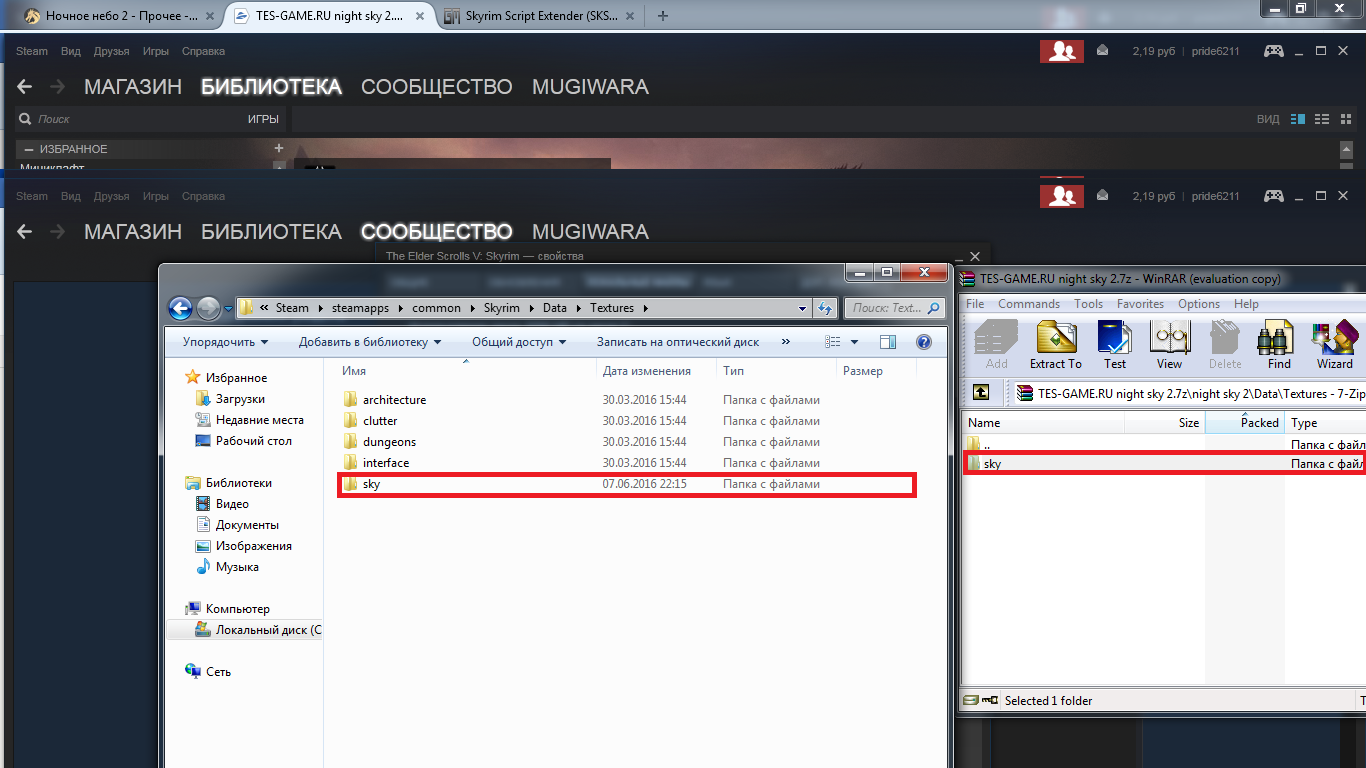The width and height of the screenshot is (1366, 768).
Task: Expand the Упорядочить dropdown in Explorer
Action: (225, 342)
